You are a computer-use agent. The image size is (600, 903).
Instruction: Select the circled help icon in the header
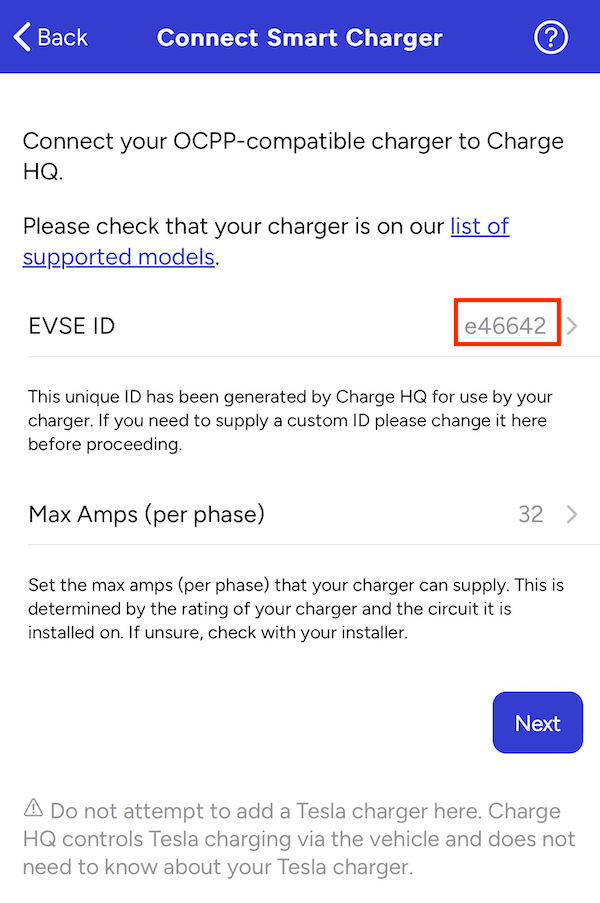pyautogui.click(x=550, y=37)
